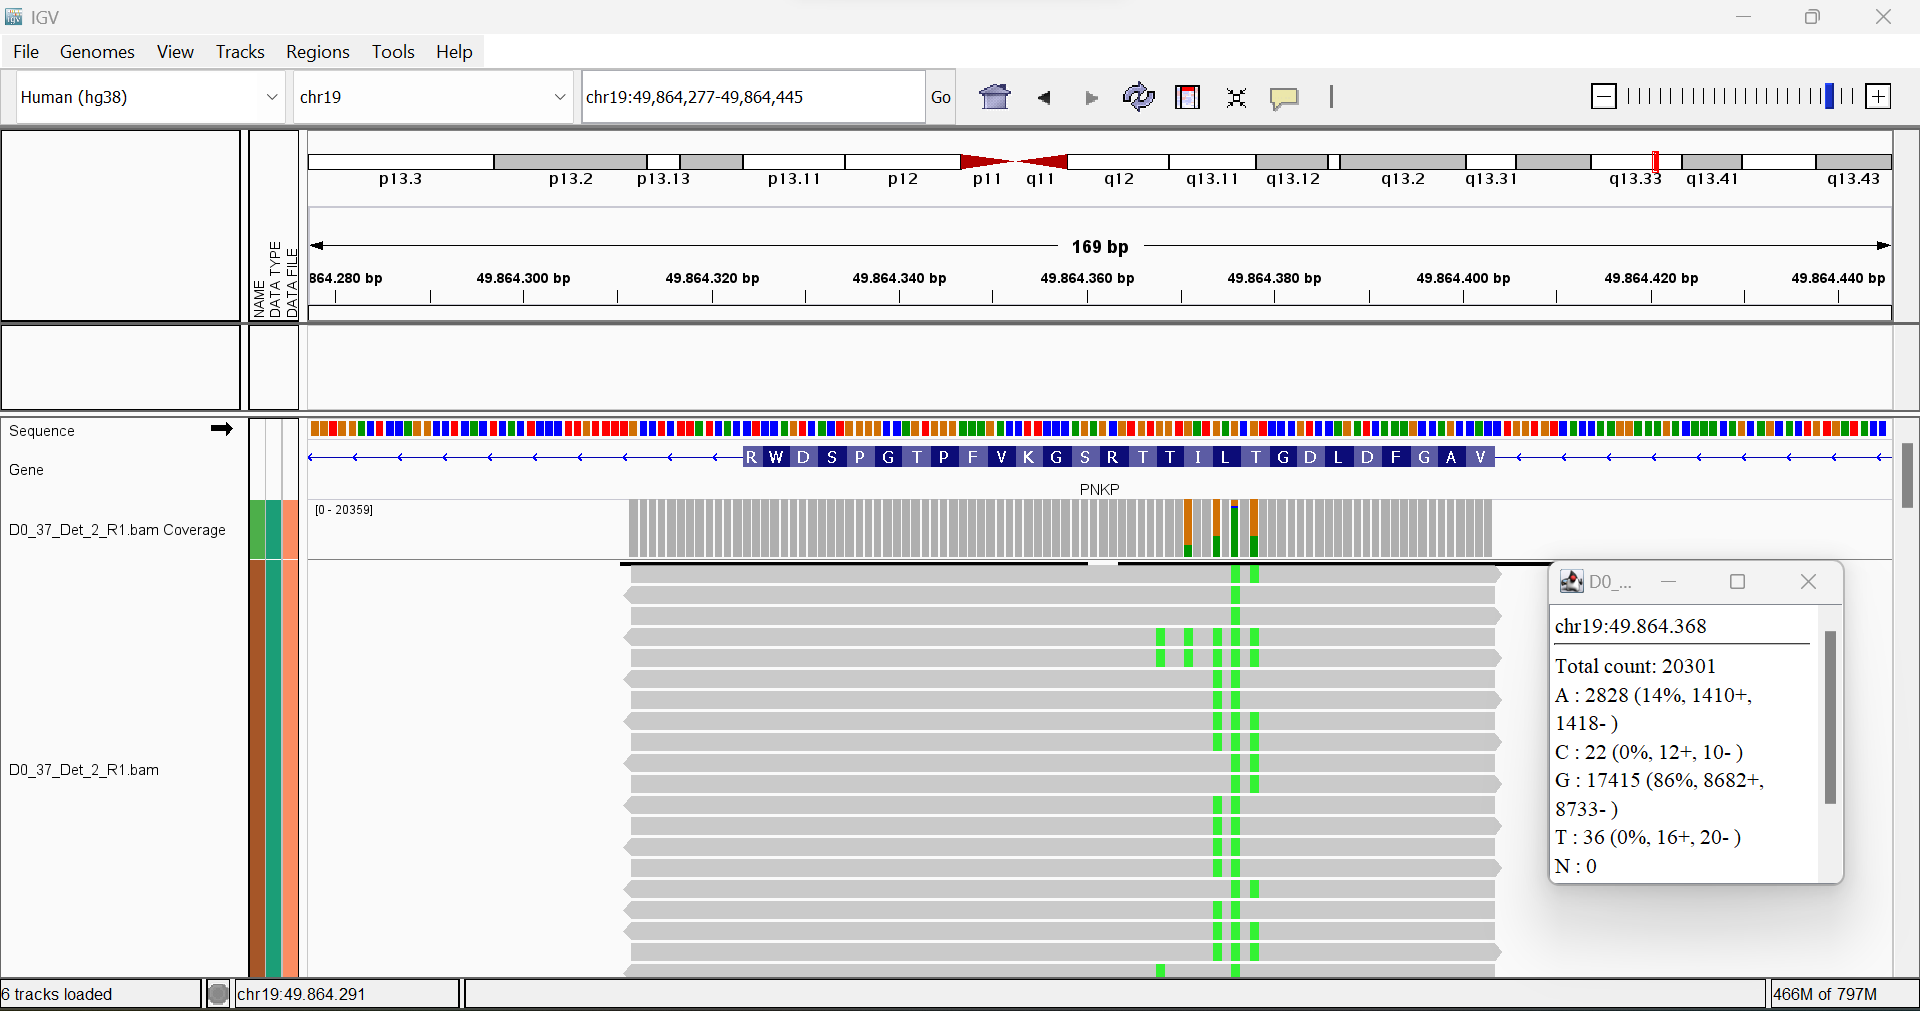
Task: Click the refresh tracks icon
Action: 1139,97
